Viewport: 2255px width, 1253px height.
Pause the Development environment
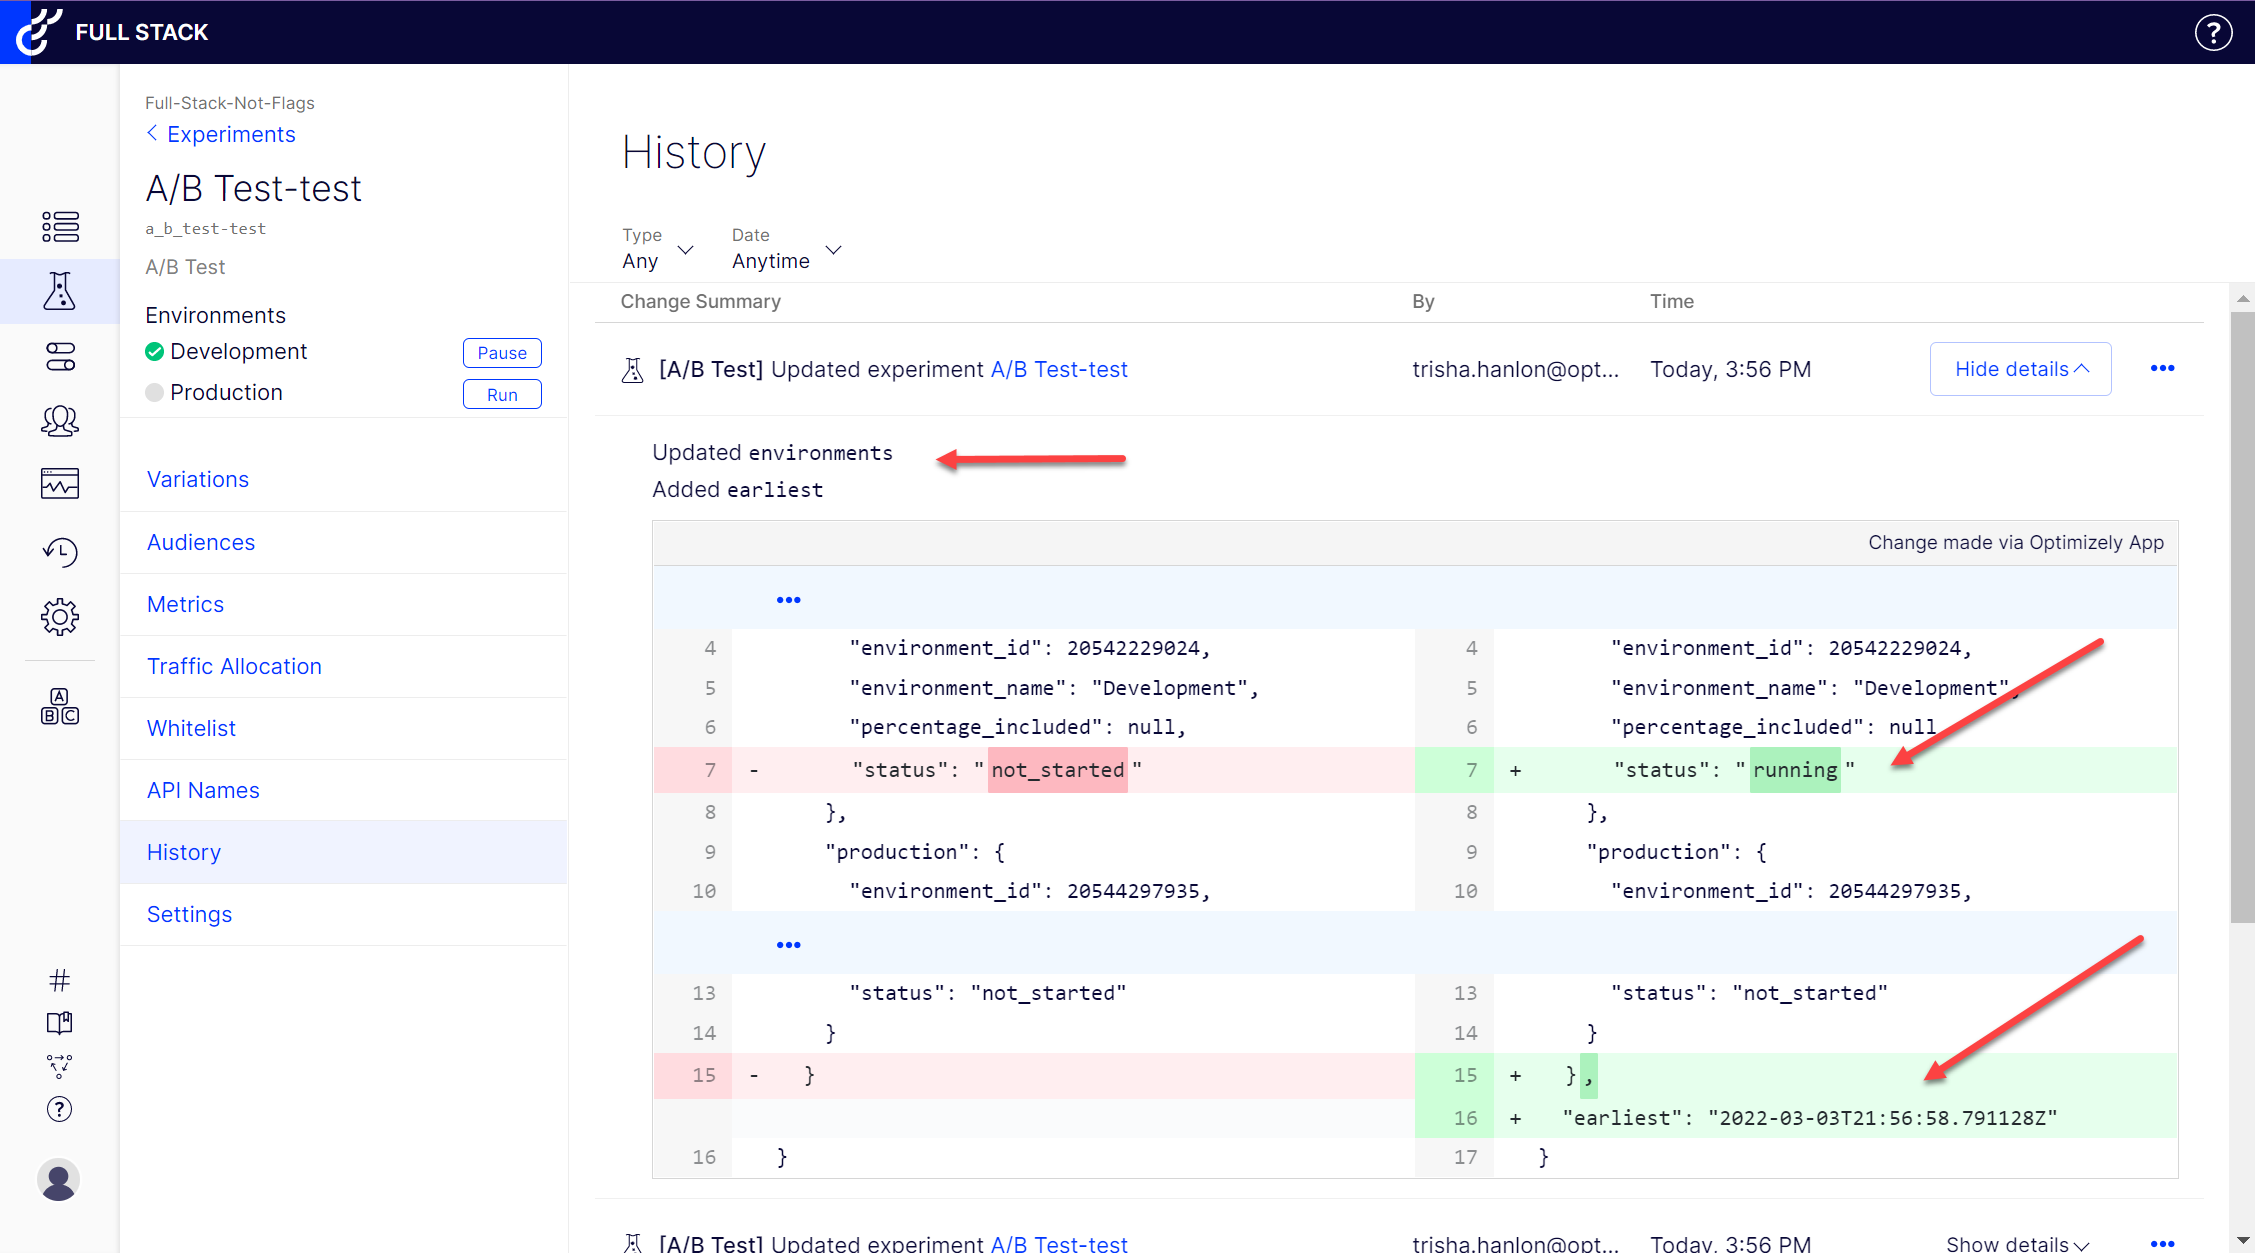point(502,353)
